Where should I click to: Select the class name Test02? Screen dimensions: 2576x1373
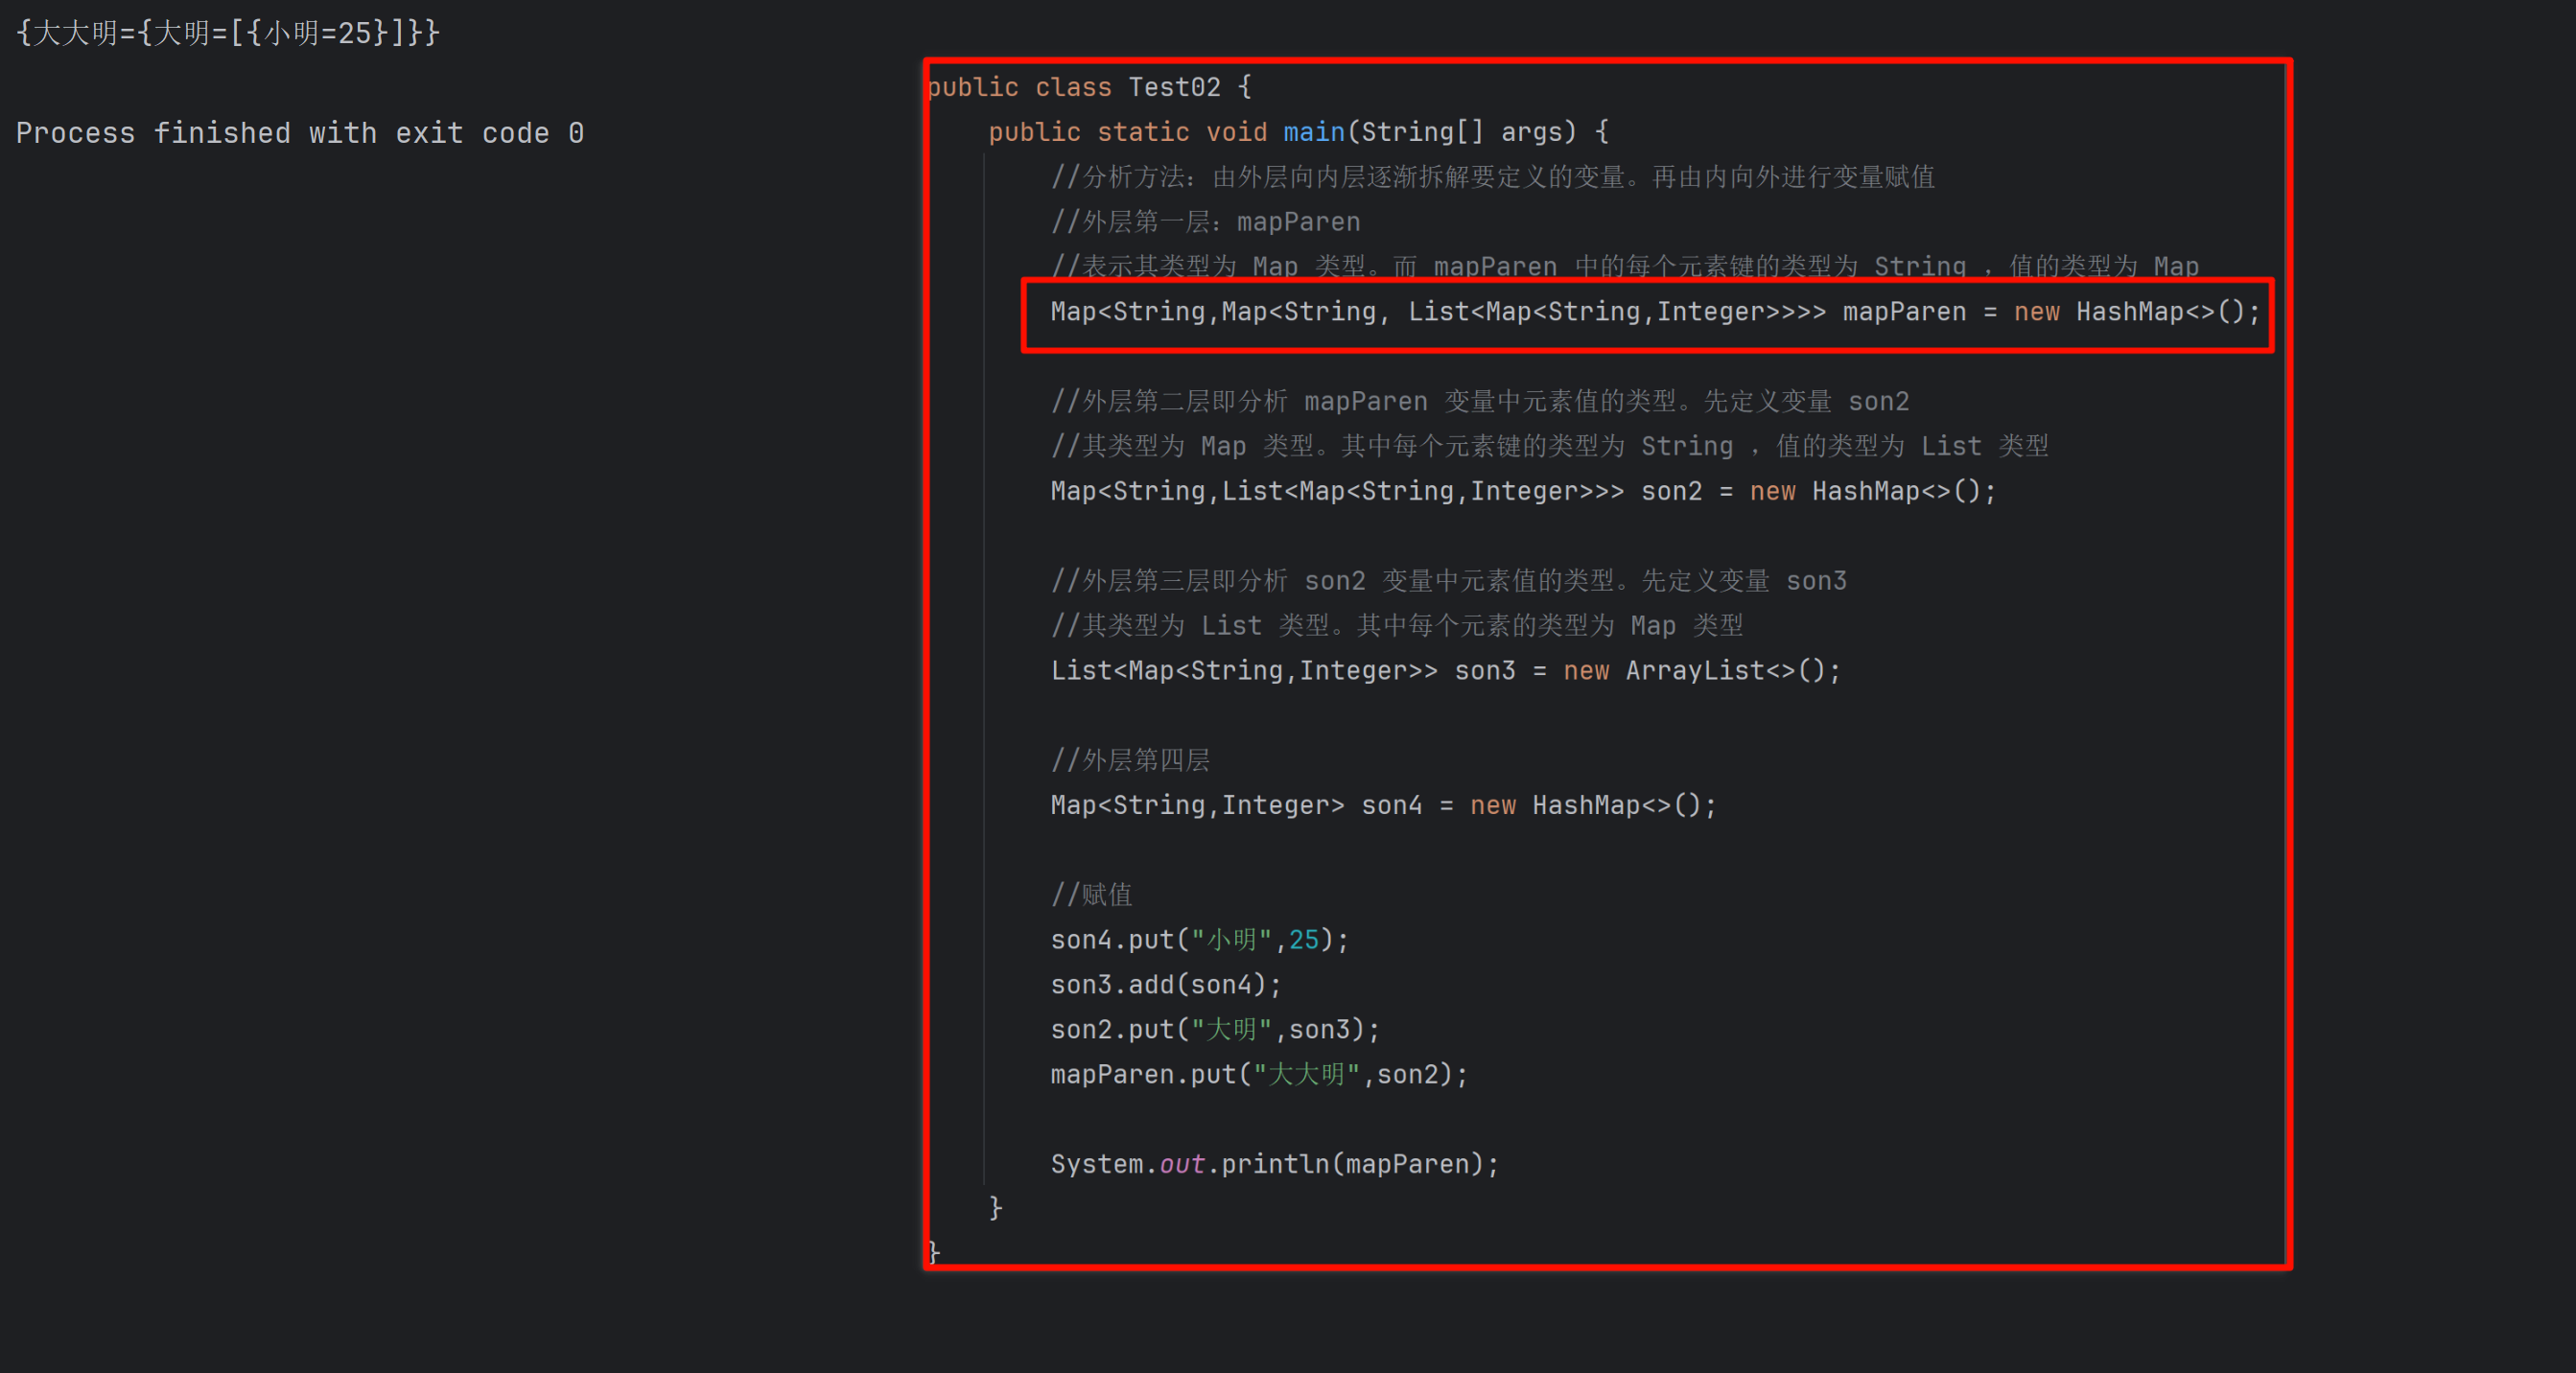tap(1175, 87)
